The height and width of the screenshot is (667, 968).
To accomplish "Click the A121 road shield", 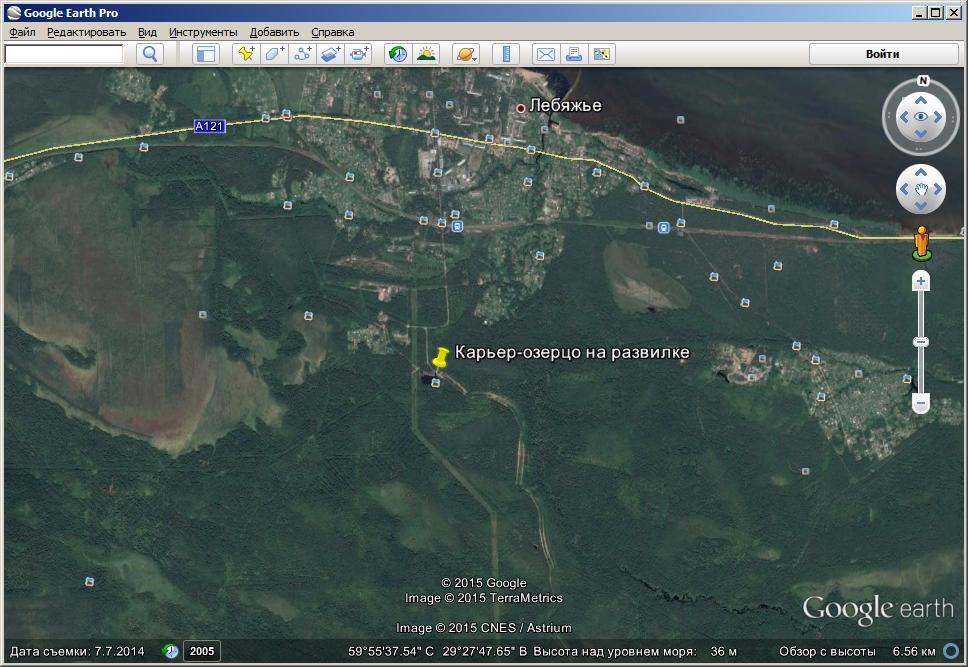I will tap(209, 126).
